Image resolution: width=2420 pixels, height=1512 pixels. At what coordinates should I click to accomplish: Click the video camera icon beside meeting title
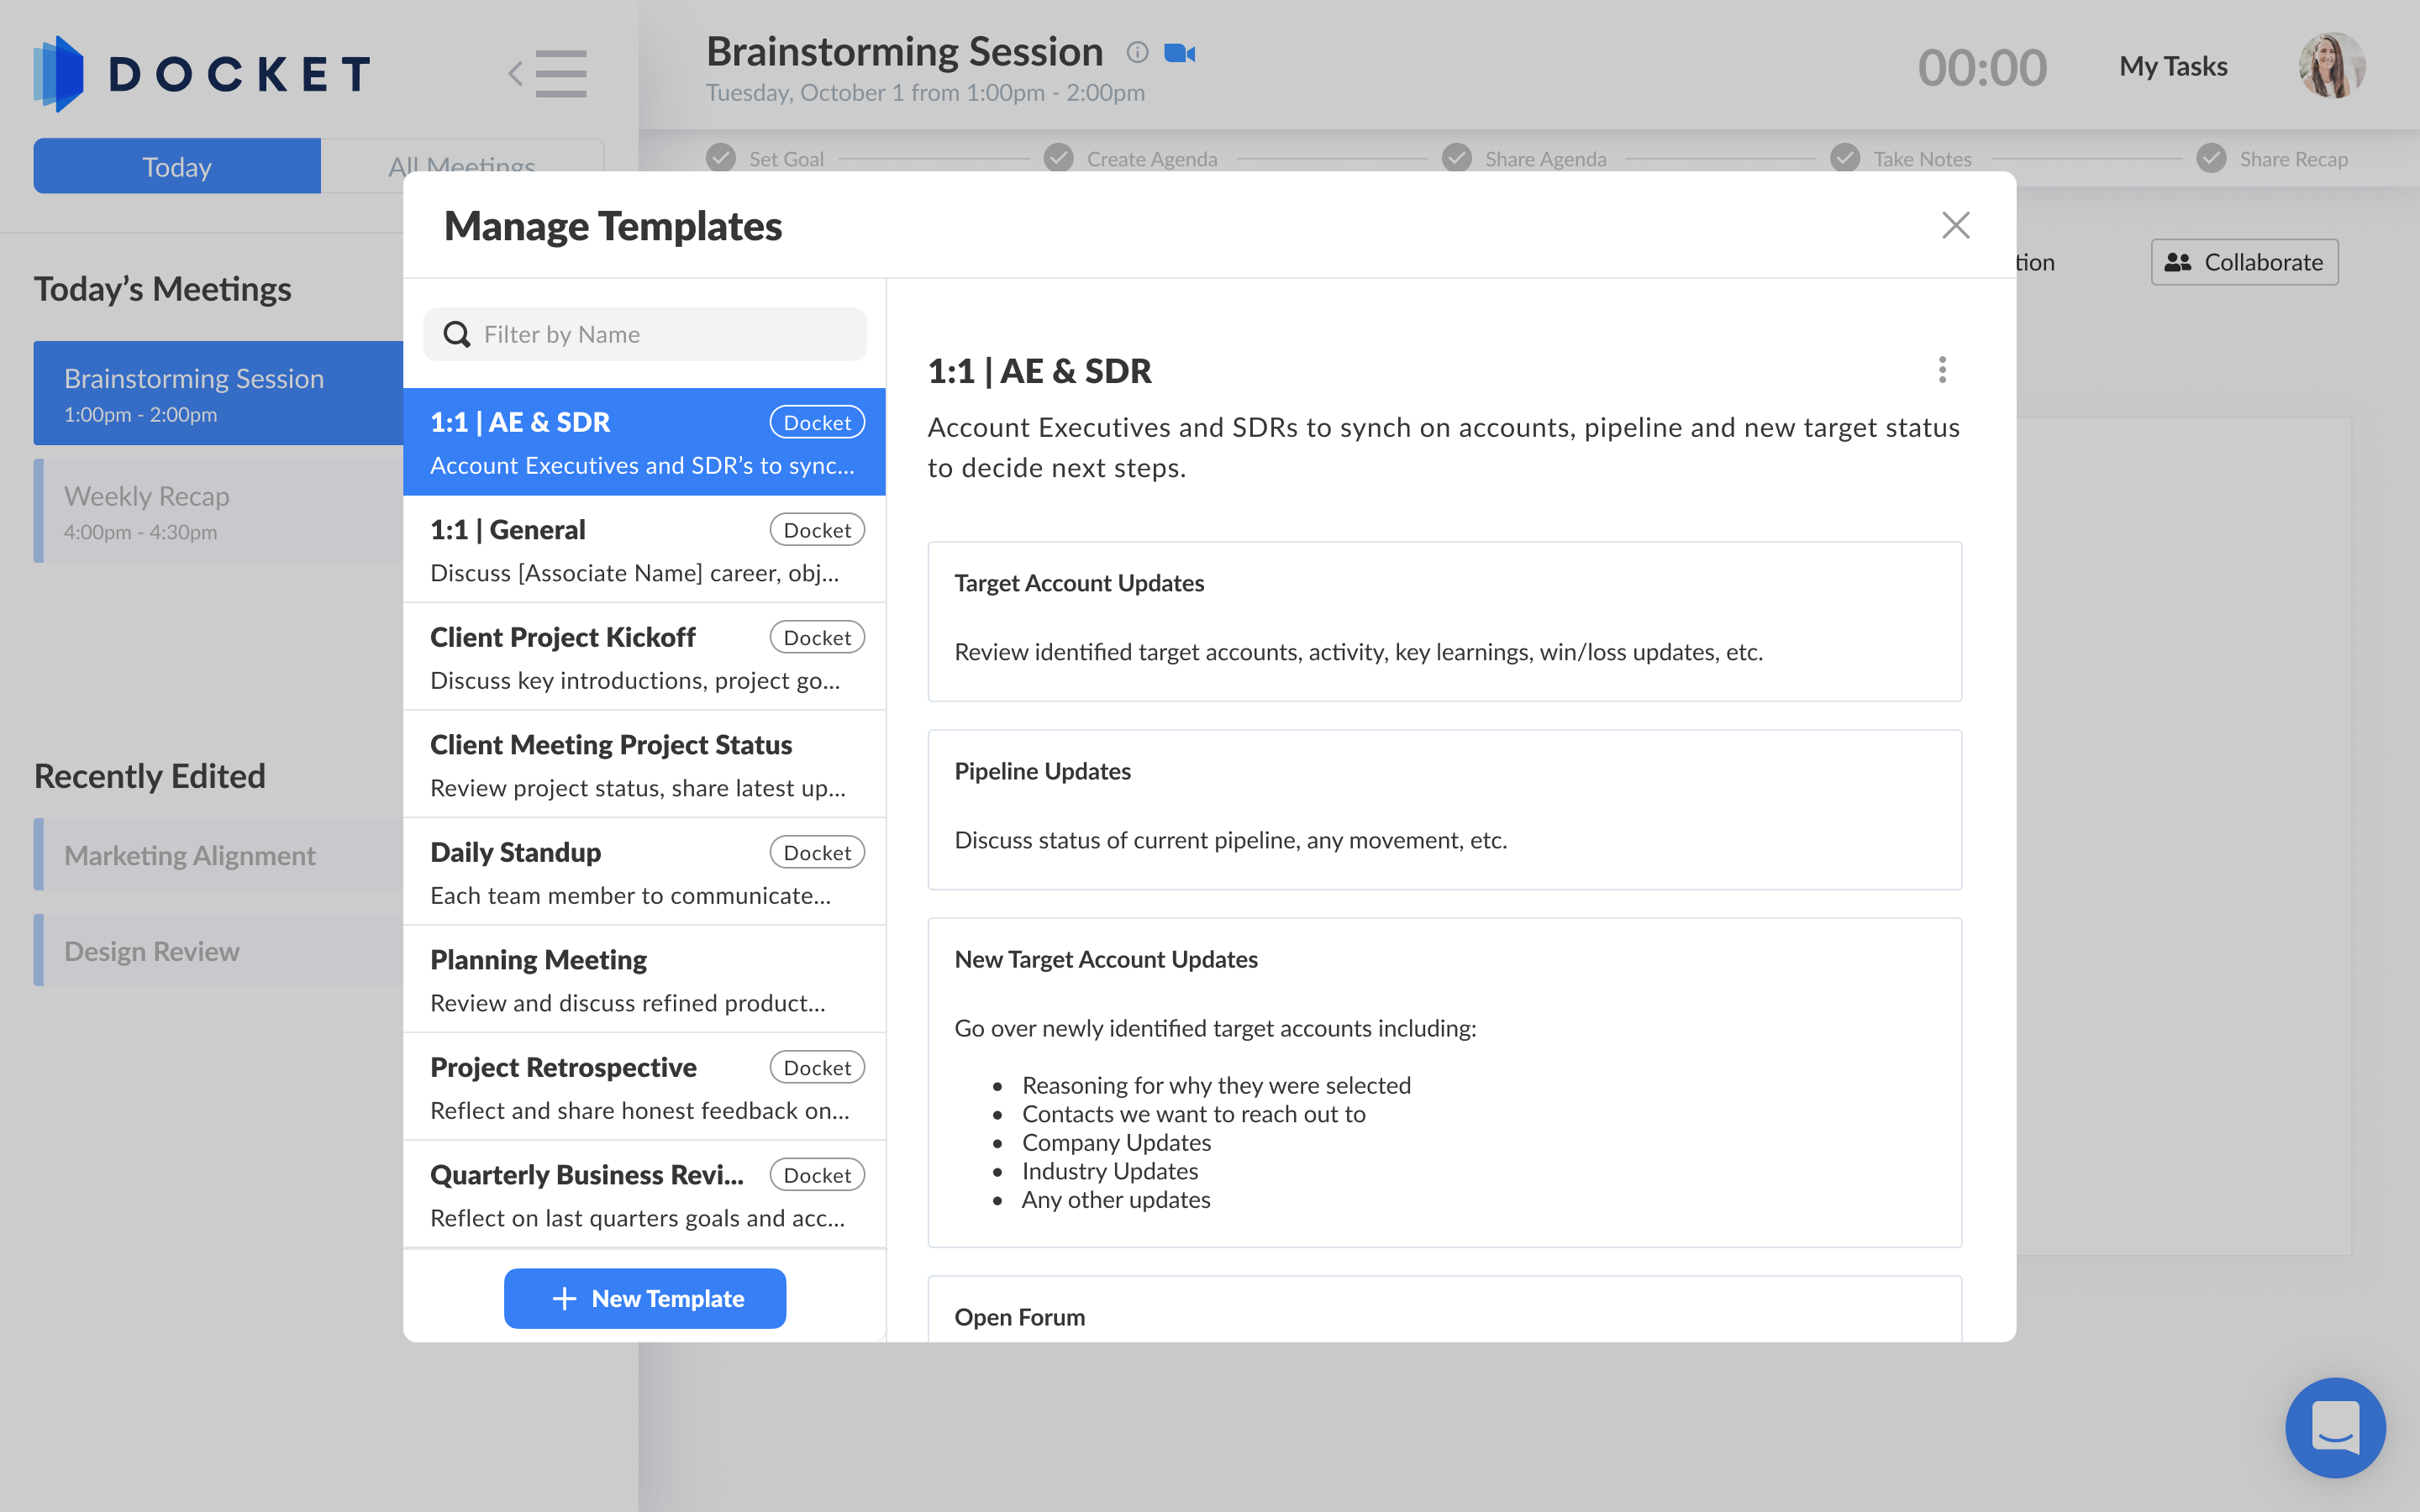(x=1179, y=53)
